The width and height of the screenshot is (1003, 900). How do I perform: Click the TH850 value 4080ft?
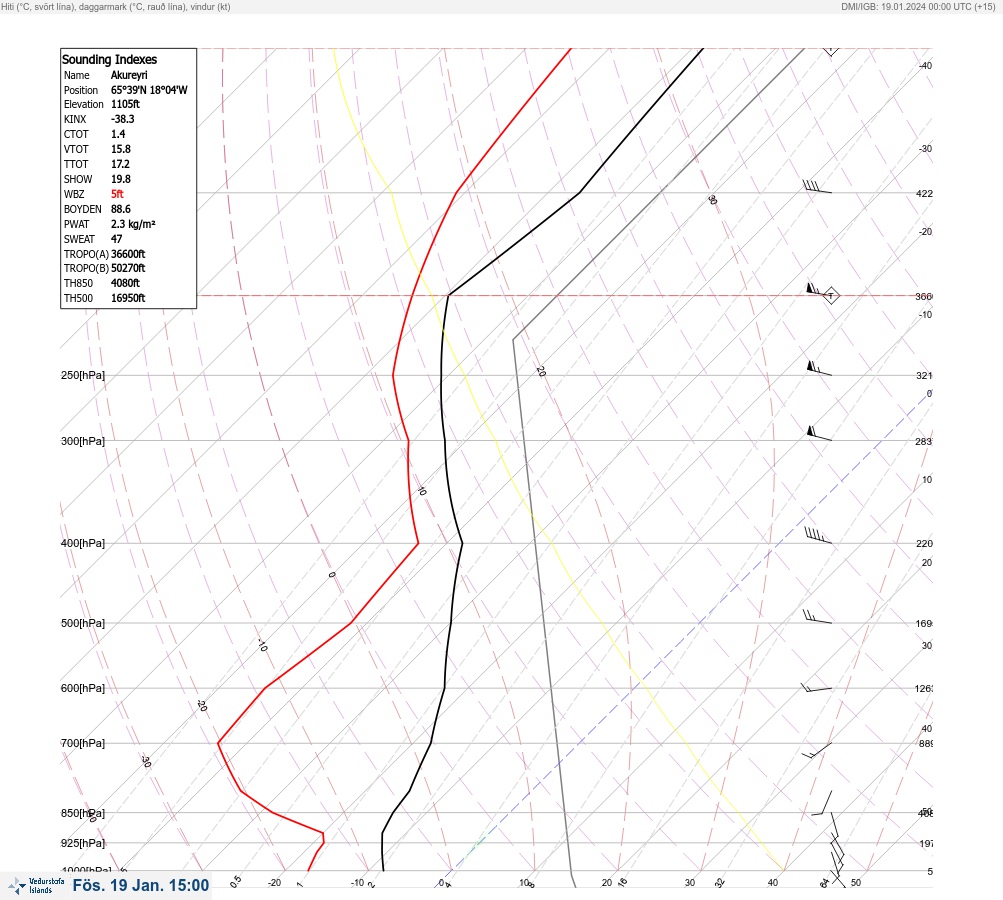click(125, 283)
